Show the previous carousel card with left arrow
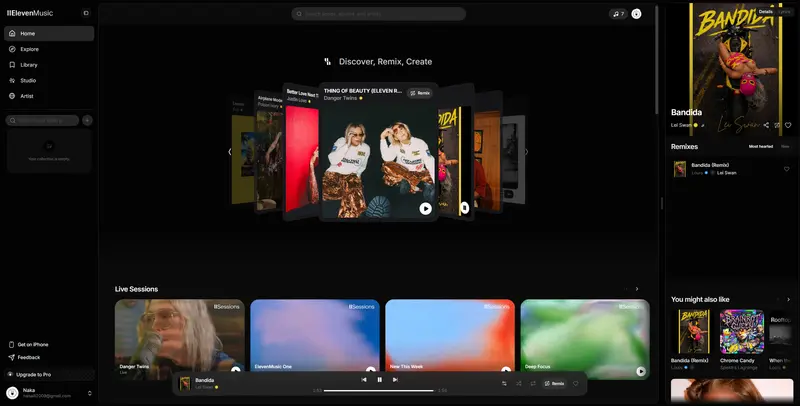The width and height of the screenshot is (800, 406). (230, 151)
